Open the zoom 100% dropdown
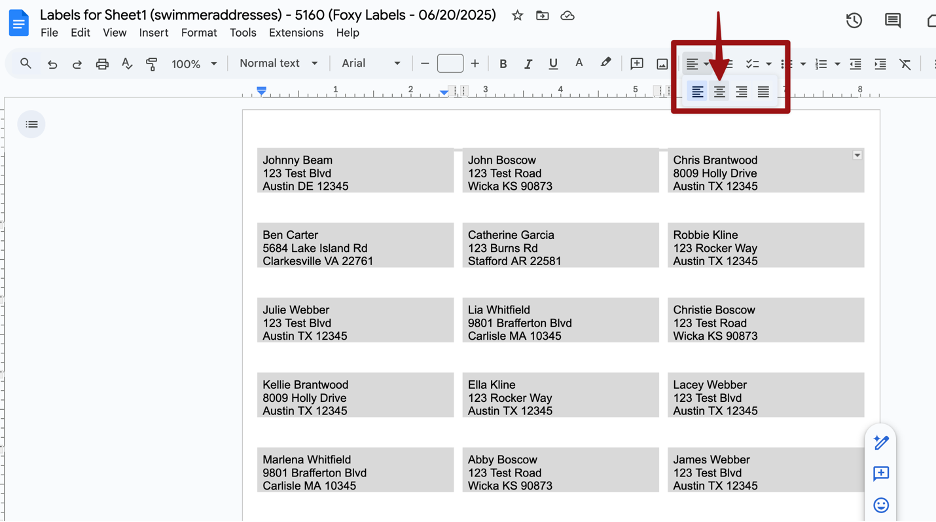The image size is (936, 522). click(193, 64)
